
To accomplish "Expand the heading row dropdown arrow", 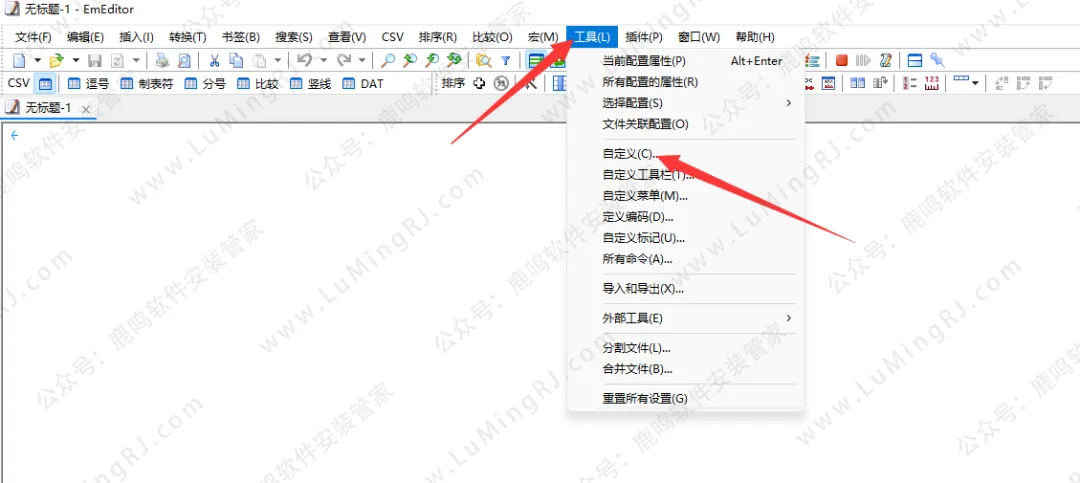I will pos(975,84).
